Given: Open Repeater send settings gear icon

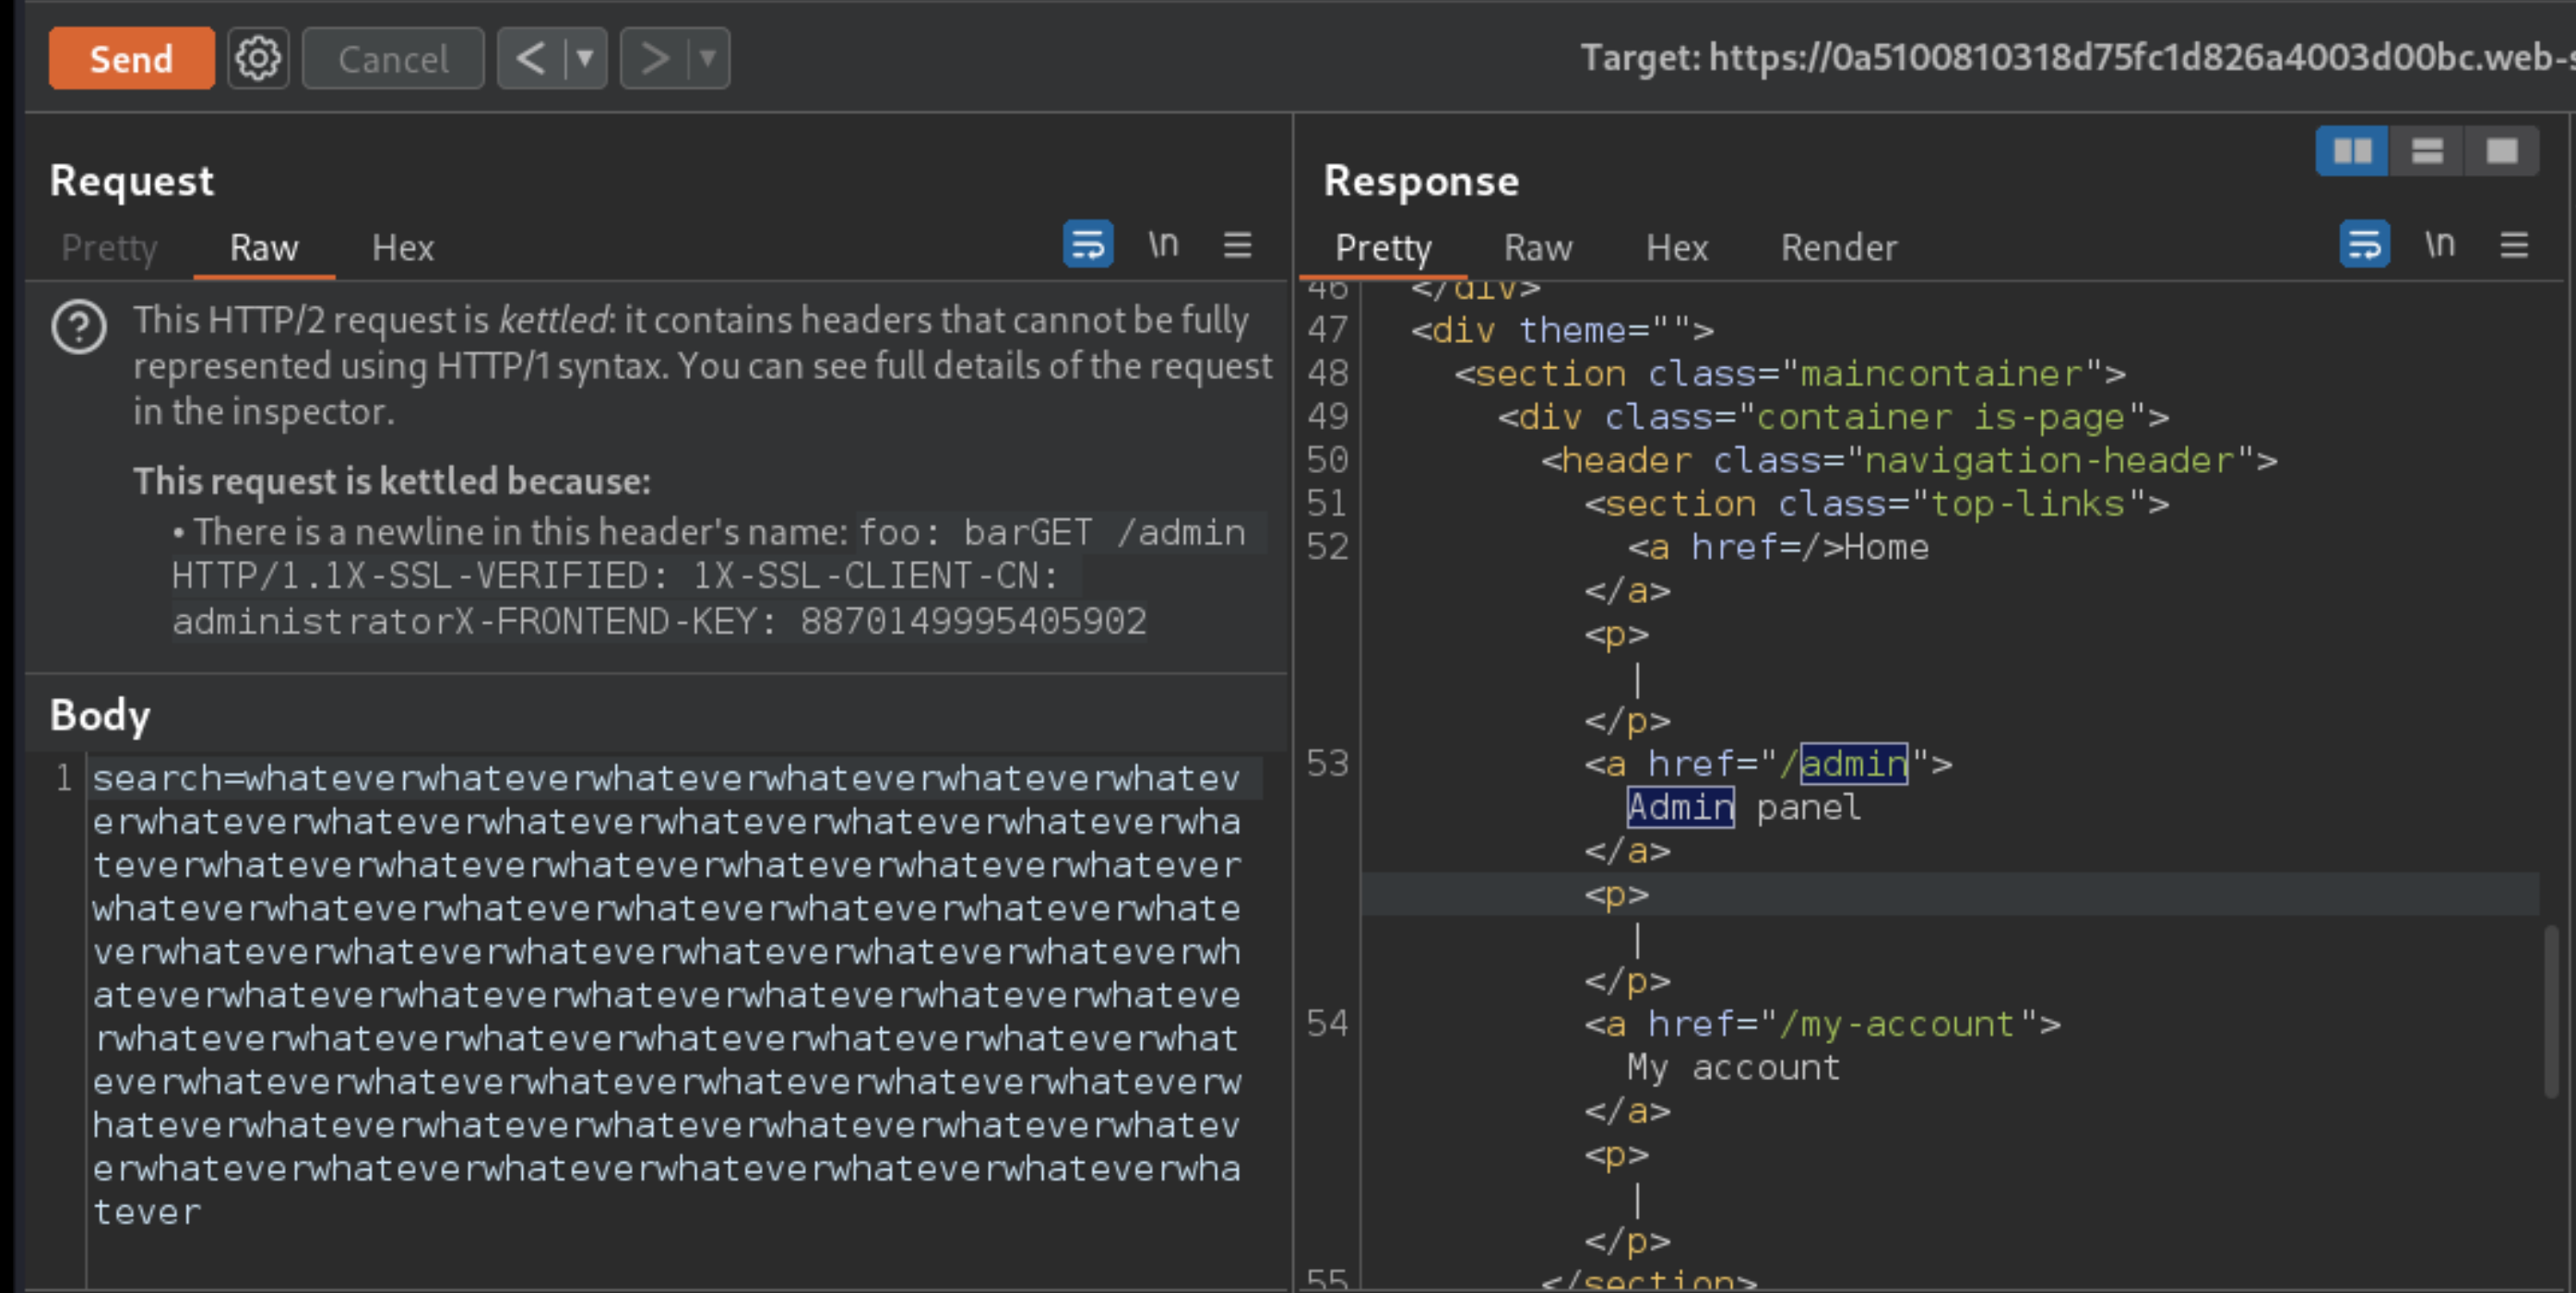Looking at the screenshot, I should coord(258,58).
